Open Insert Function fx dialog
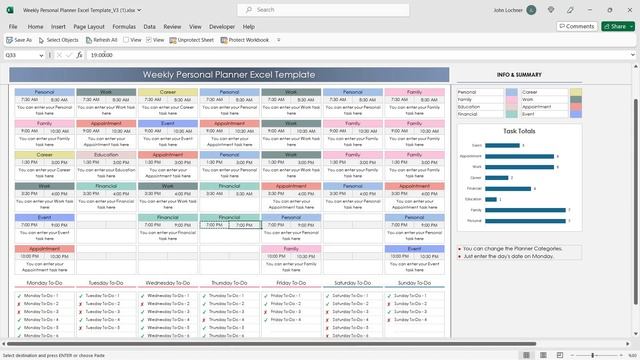The height and width of the screenshot is (360, 640). coord(79,55)
